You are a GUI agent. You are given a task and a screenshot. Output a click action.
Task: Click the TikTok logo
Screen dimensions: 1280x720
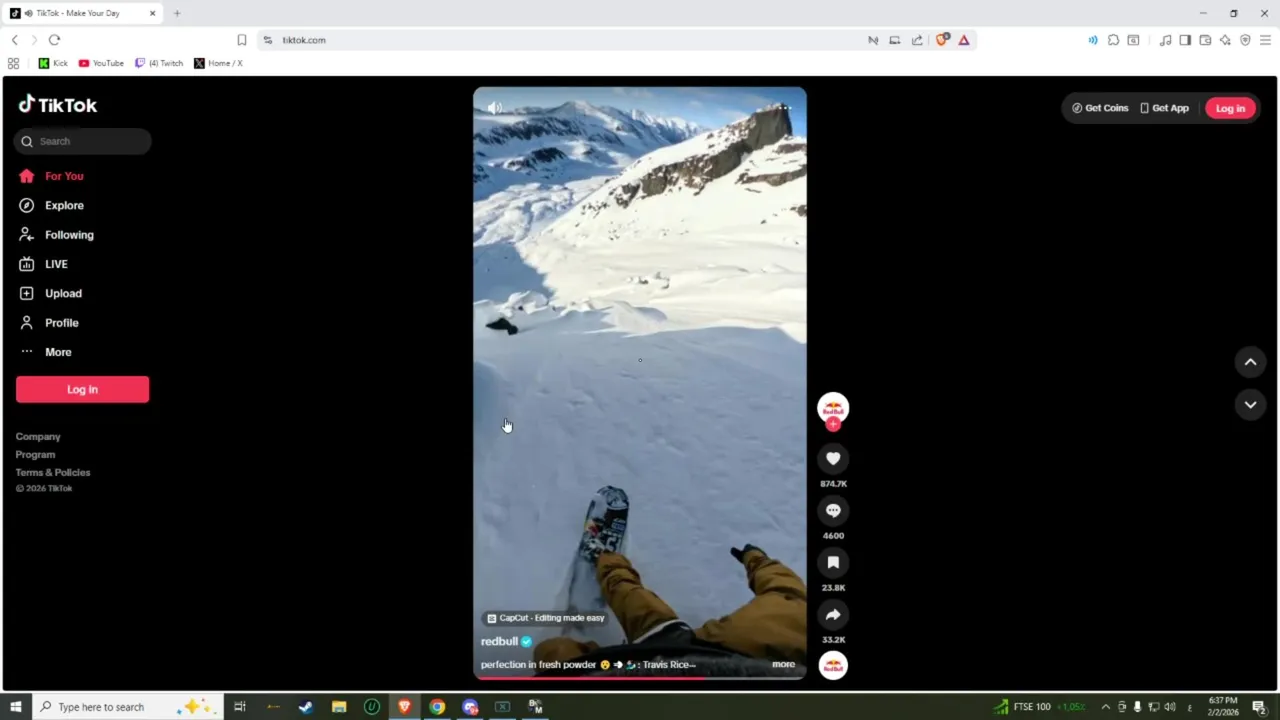[x=58, y=104]
